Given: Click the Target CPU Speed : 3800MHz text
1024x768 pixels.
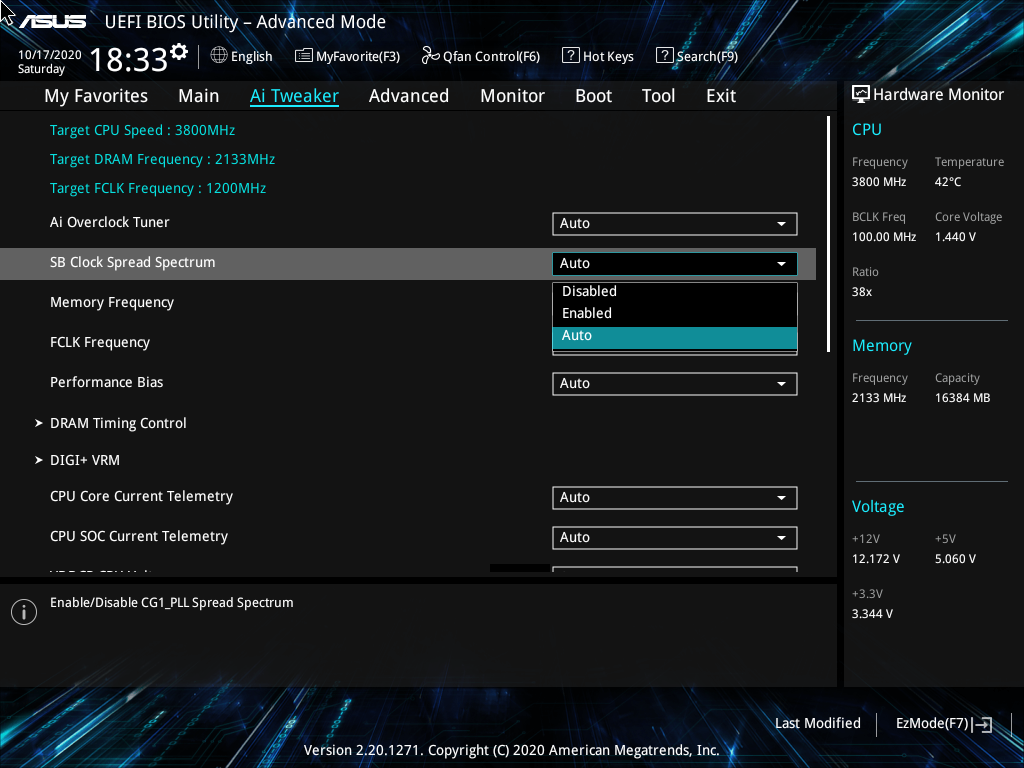Looking at the screenshot, I should click(142, 131).
